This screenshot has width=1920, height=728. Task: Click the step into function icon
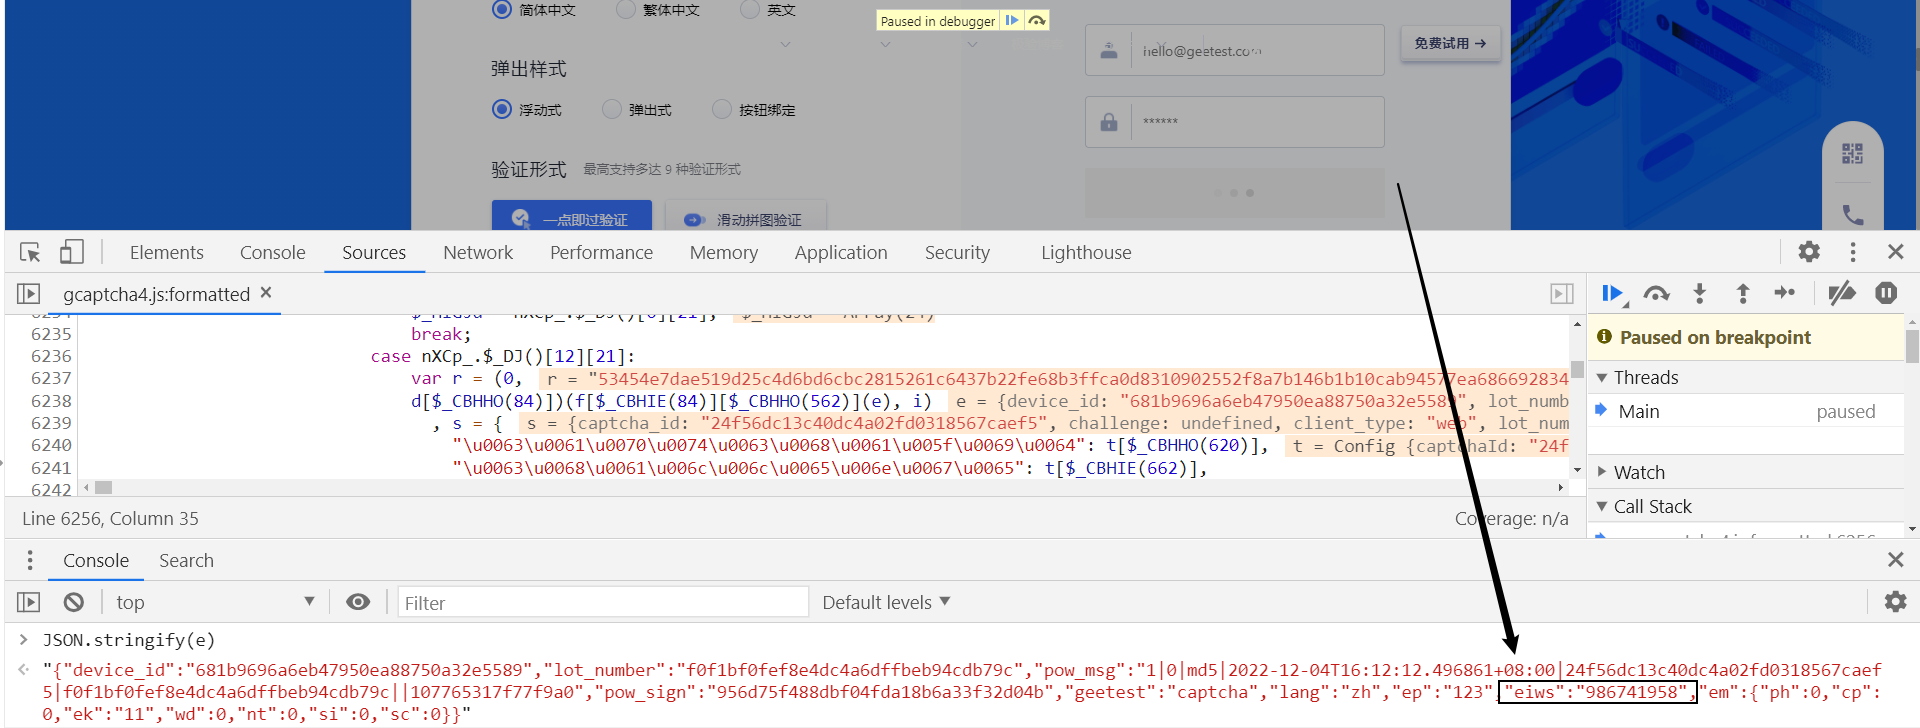[x=1699, y=293]
